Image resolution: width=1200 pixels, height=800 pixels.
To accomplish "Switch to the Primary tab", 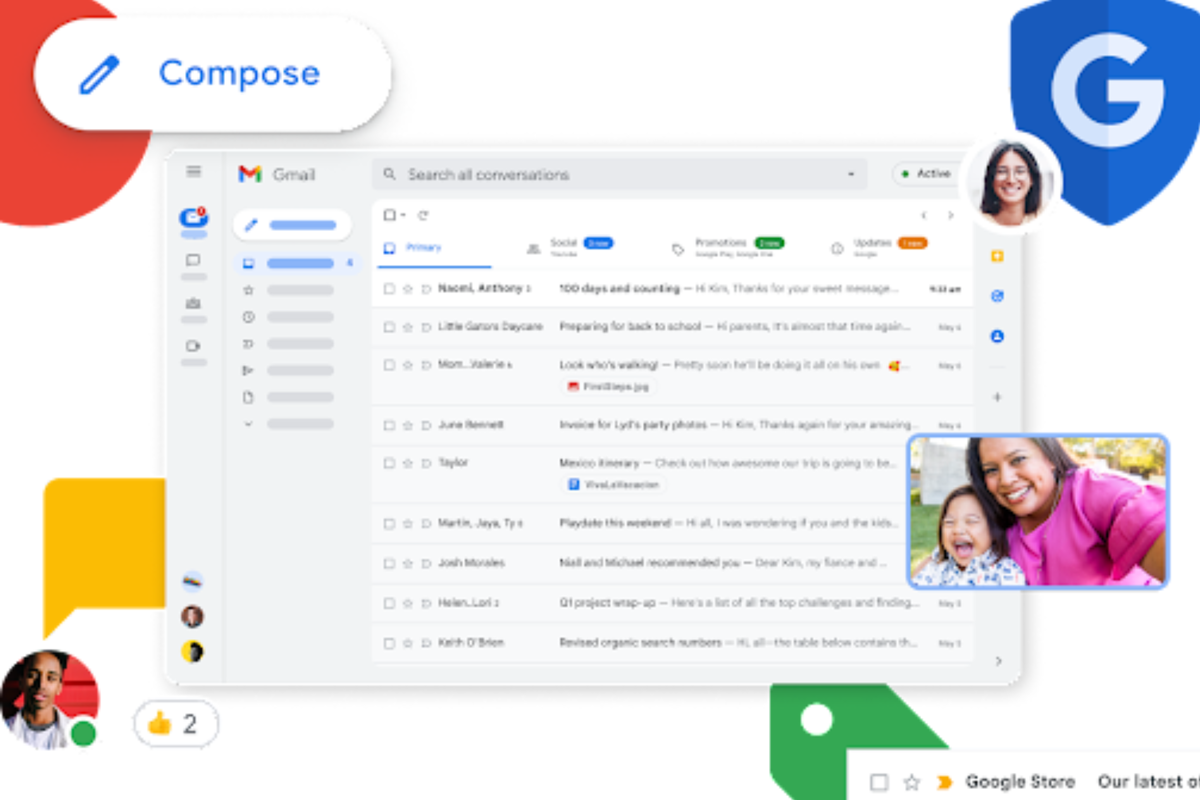I will 434,248.
